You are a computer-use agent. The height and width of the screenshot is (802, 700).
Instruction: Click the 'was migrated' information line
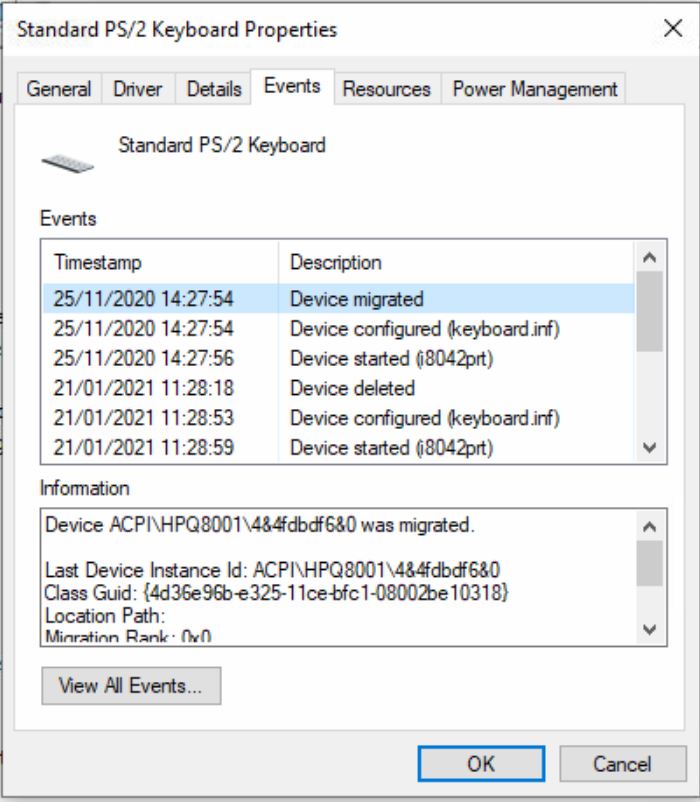260,525
